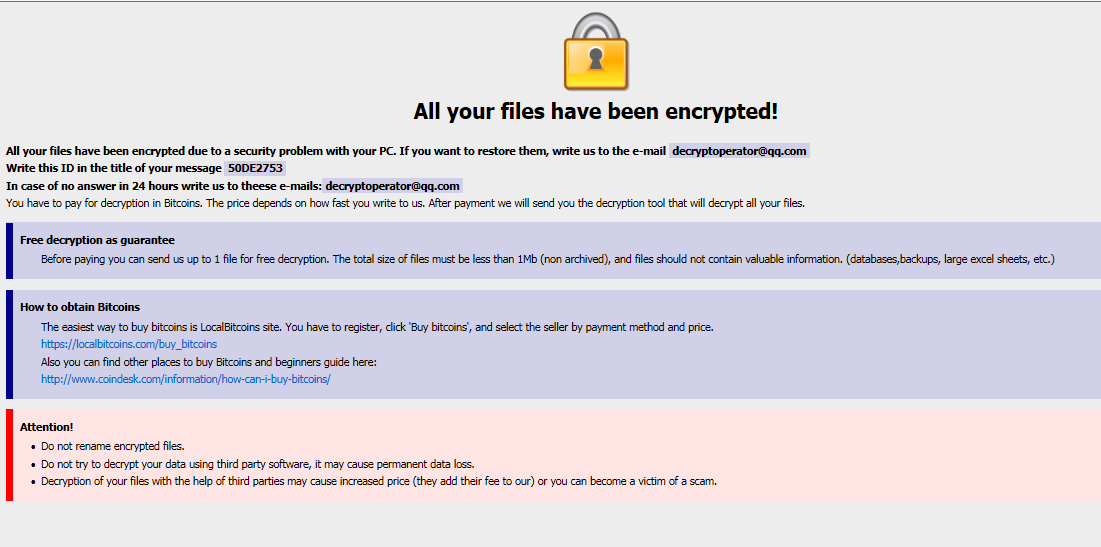Click the first decryptoperator@qq.com email address
Viewport: 1101px width, 547px height.
pos(739,151)
